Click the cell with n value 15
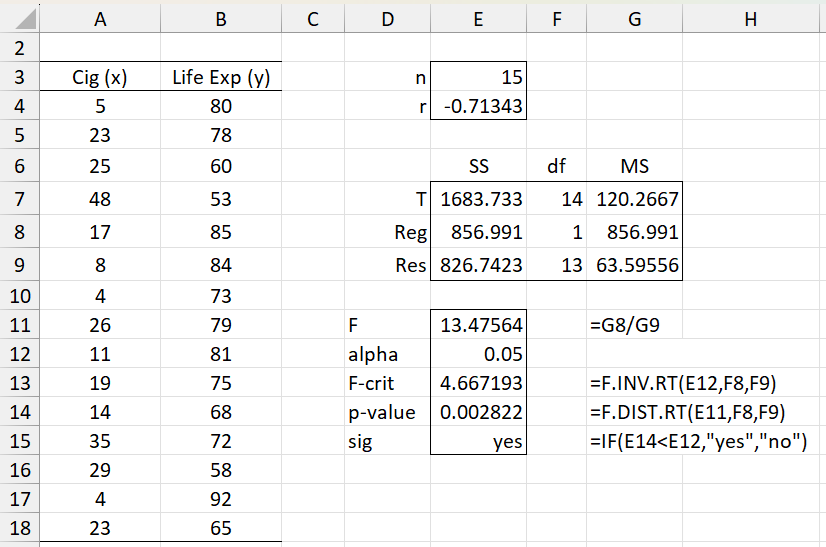Viewport: 826px width, 547px height. [x=479, y=78]
